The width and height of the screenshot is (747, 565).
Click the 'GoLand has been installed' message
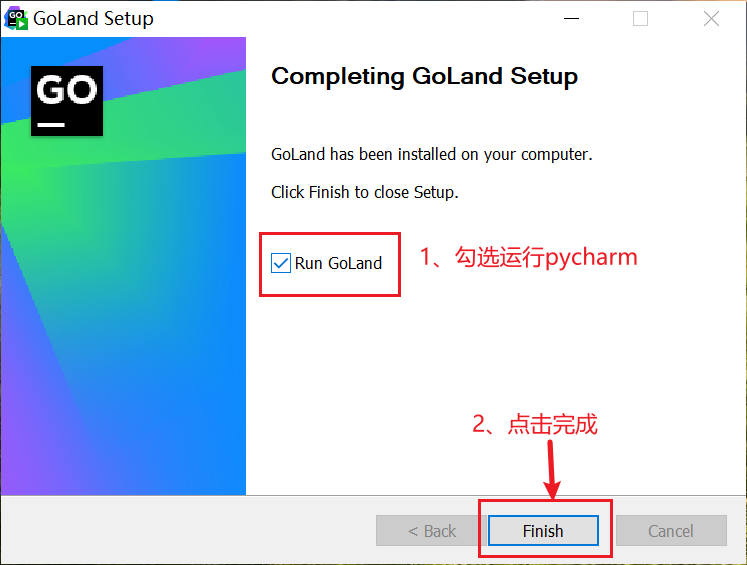[x=432, y=154]
